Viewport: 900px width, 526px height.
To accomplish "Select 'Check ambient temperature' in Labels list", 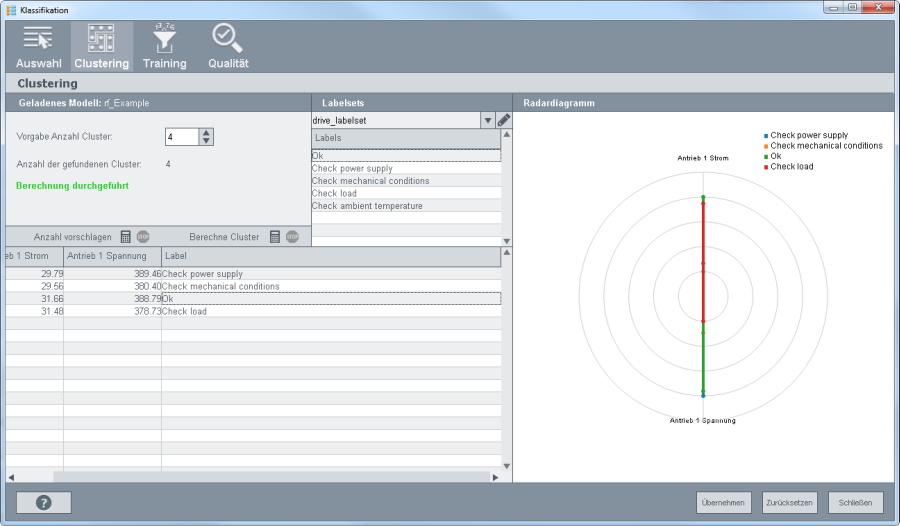I will pos(367,206).
